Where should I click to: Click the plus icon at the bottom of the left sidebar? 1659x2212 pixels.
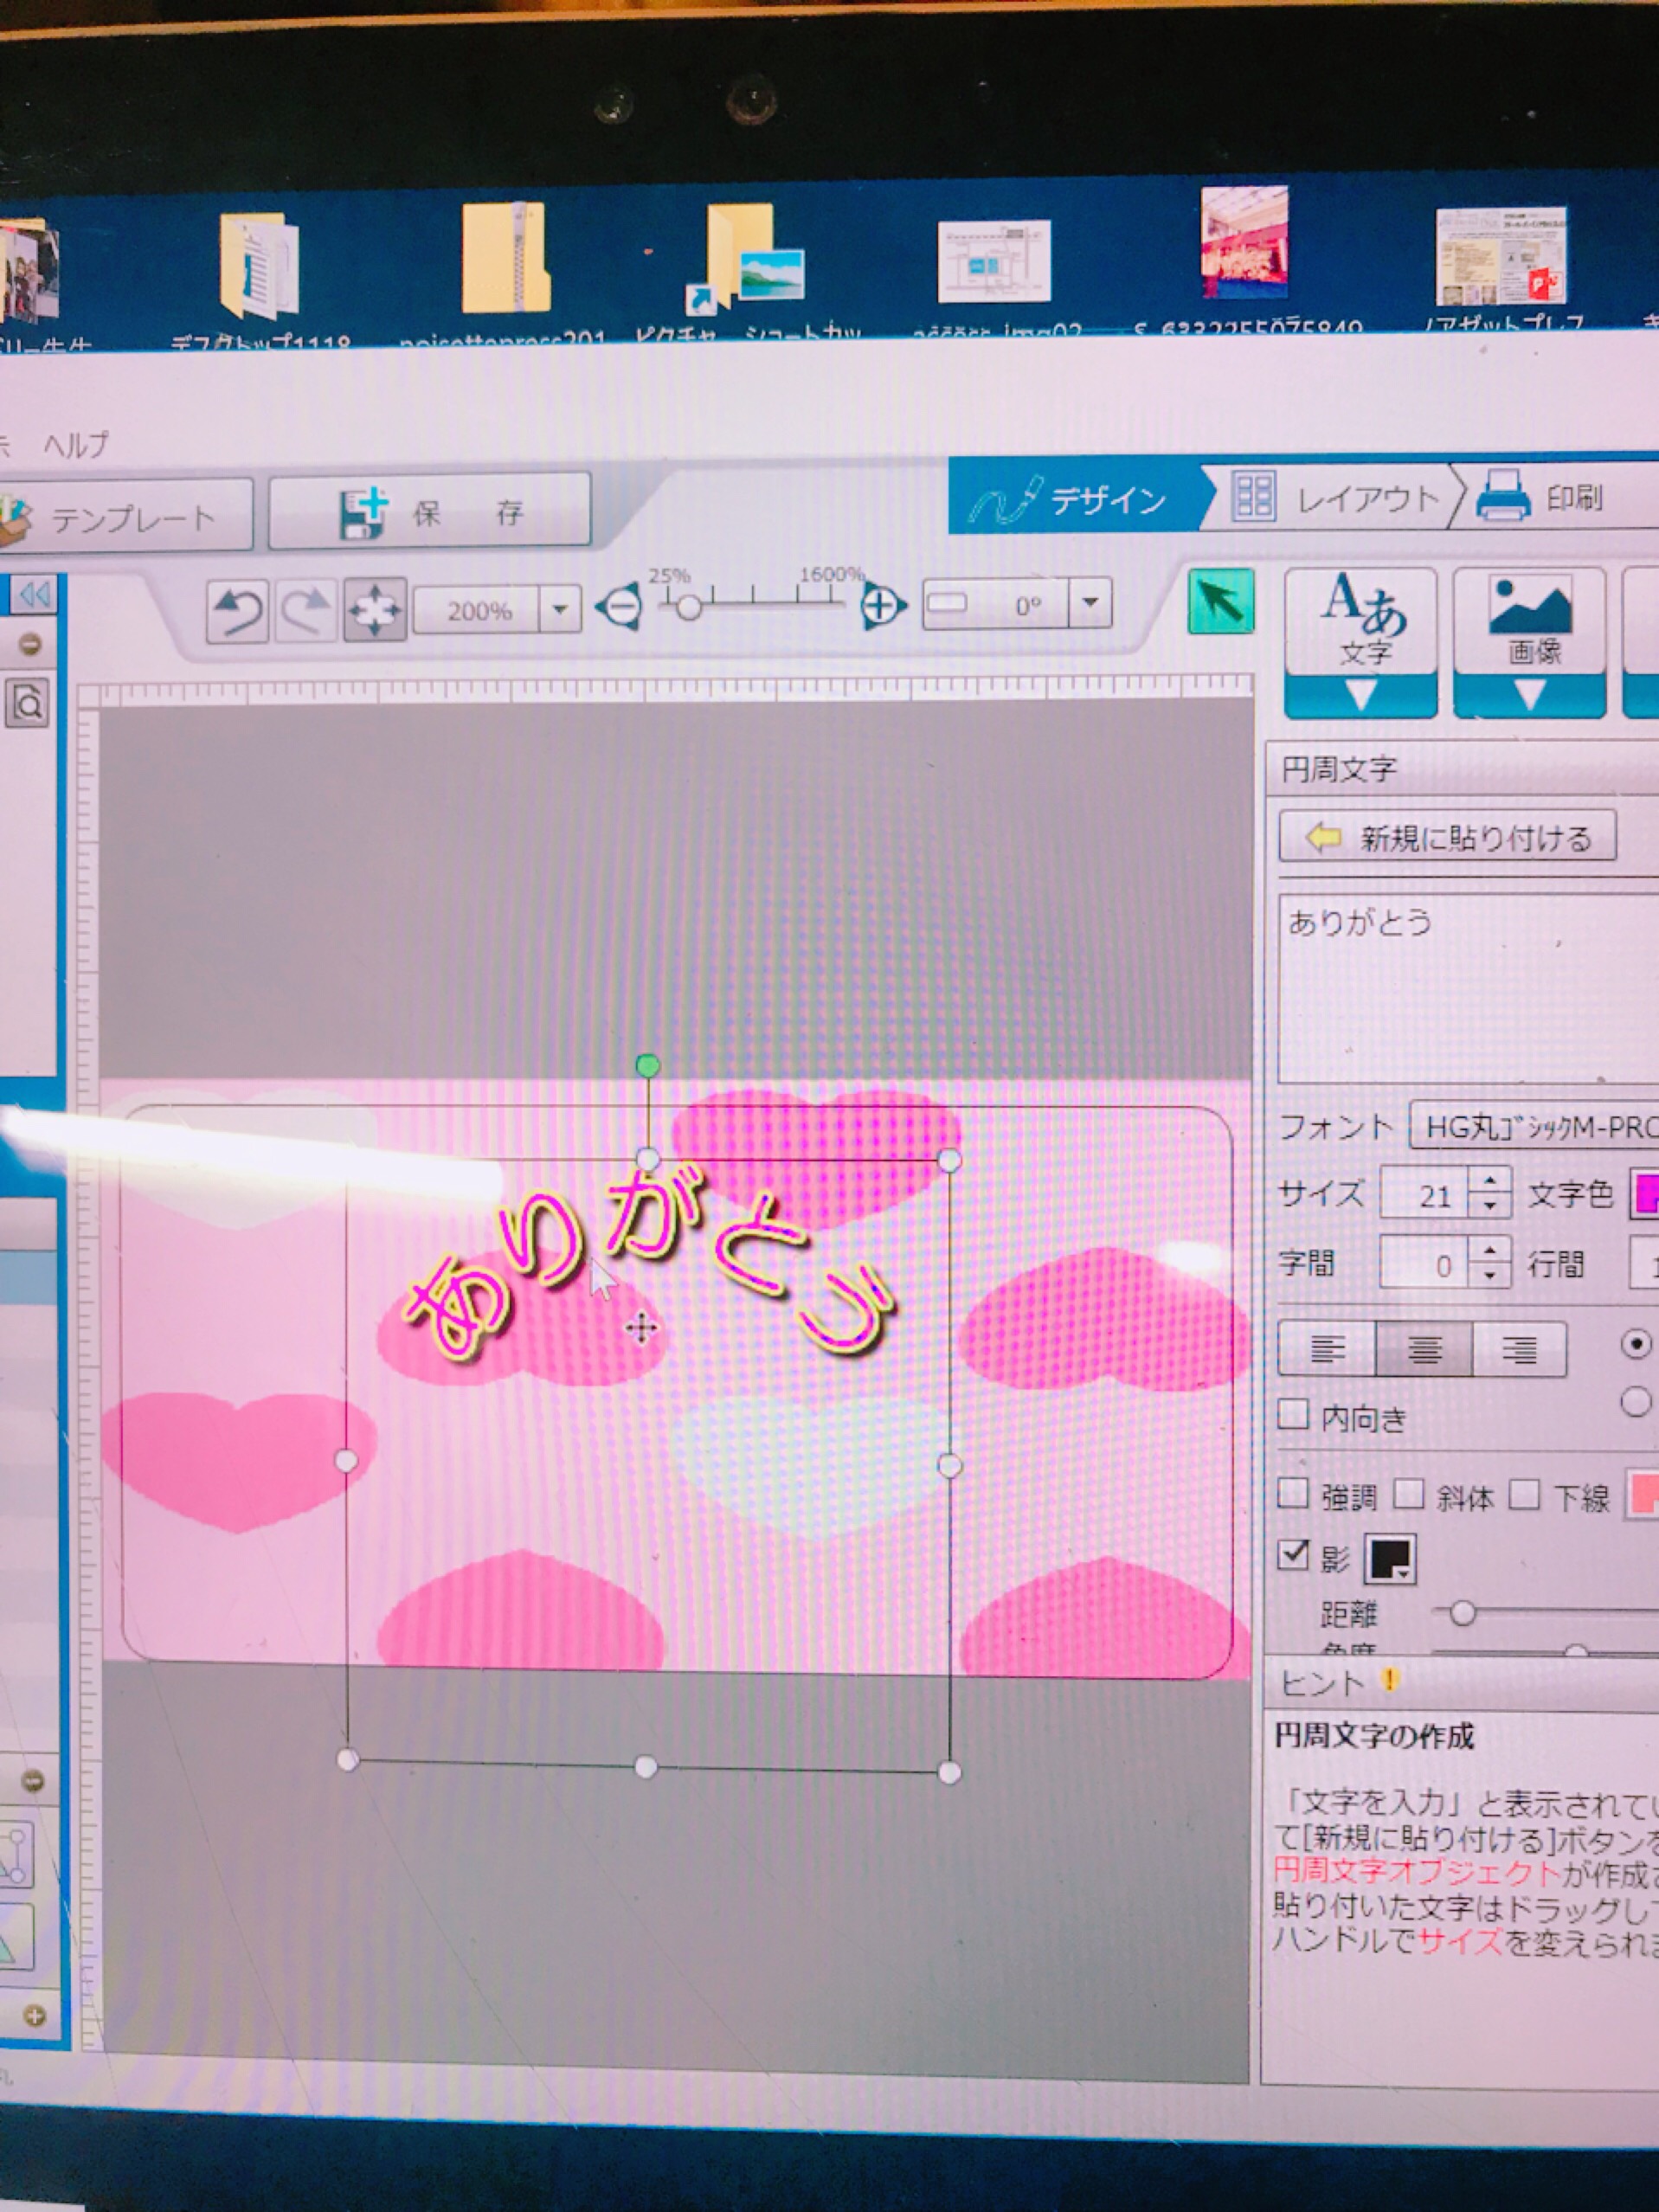point(34,2016)
